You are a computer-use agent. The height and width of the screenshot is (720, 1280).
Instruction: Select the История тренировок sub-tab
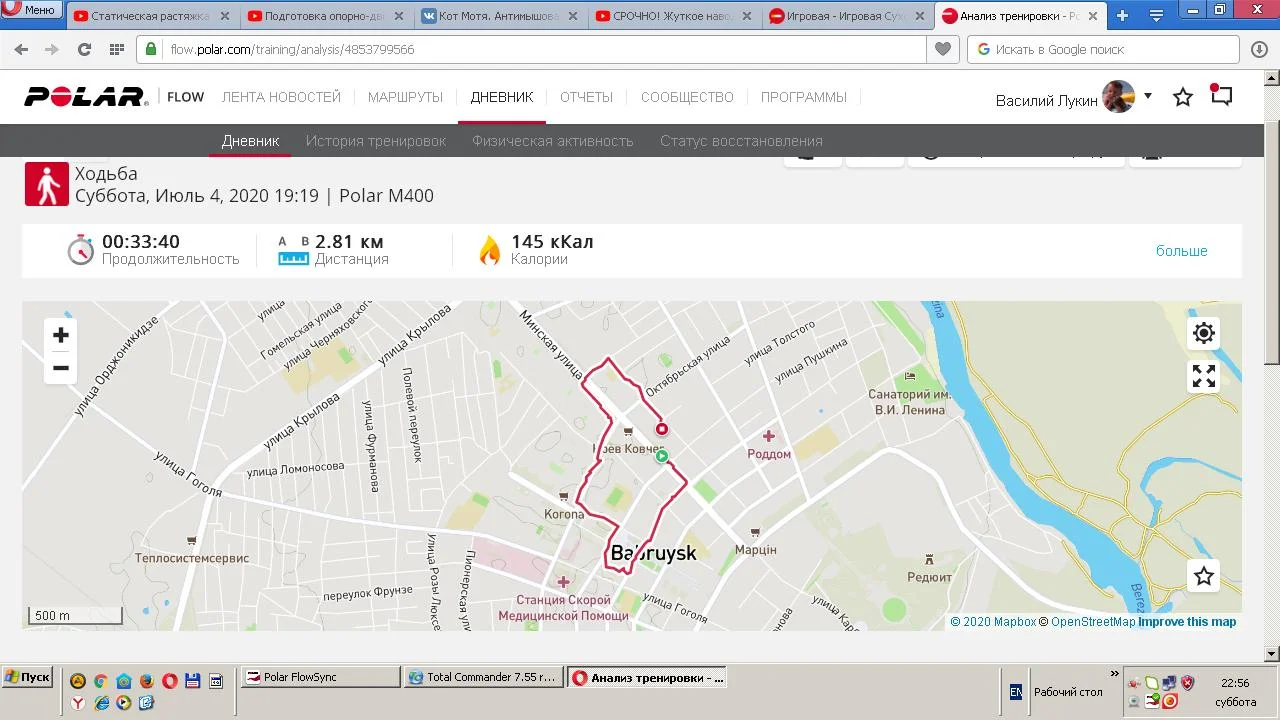point(376,141)
